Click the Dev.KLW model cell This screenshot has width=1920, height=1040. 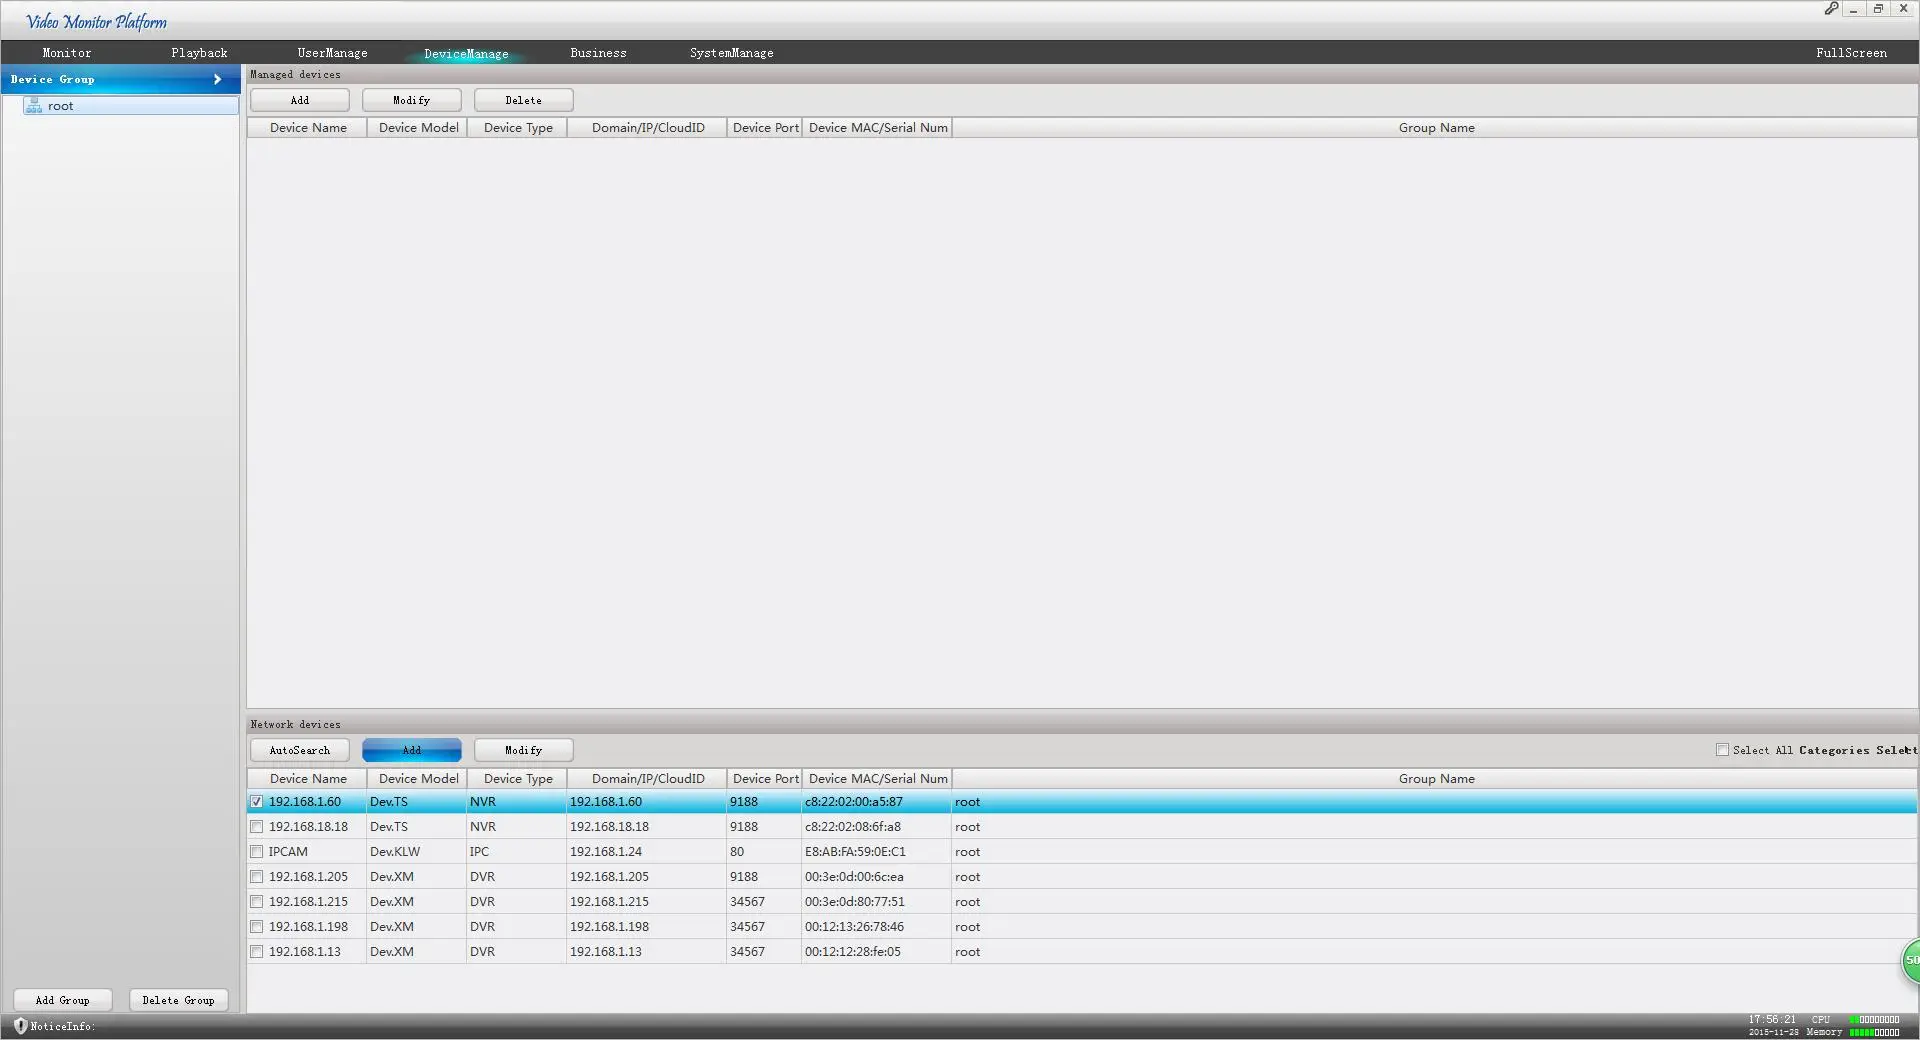pyautogui.click(x=395, y=852)
